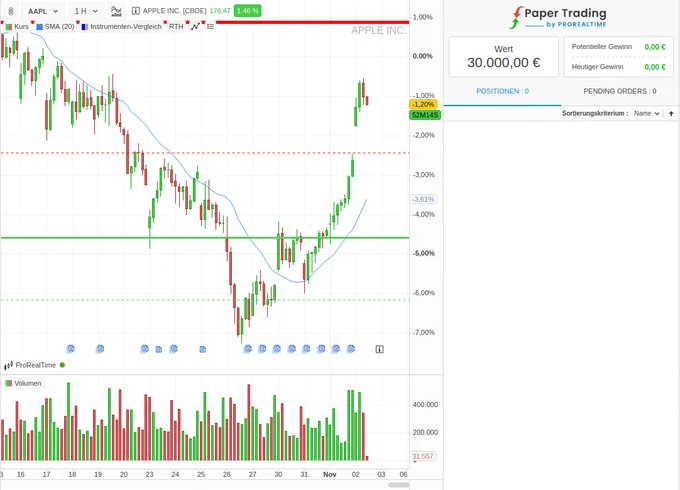Open the chart indicators icon
The height and width of the screenshot is (490, 680).
[116, 11]
